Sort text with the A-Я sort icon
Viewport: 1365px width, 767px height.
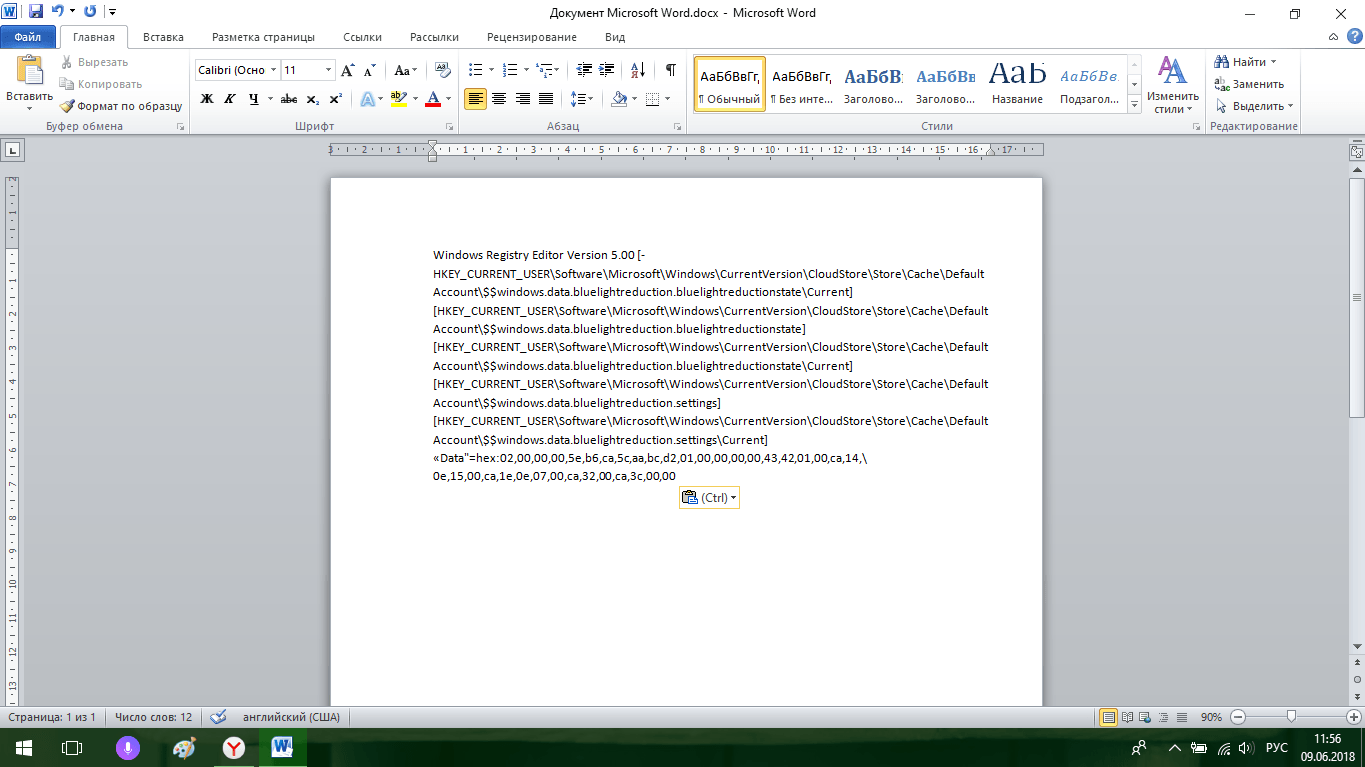point(638,70)
